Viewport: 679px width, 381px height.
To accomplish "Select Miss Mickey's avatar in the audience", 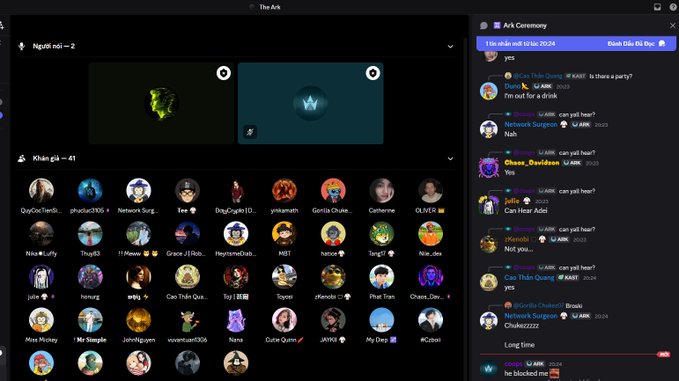I will point(41,320).
